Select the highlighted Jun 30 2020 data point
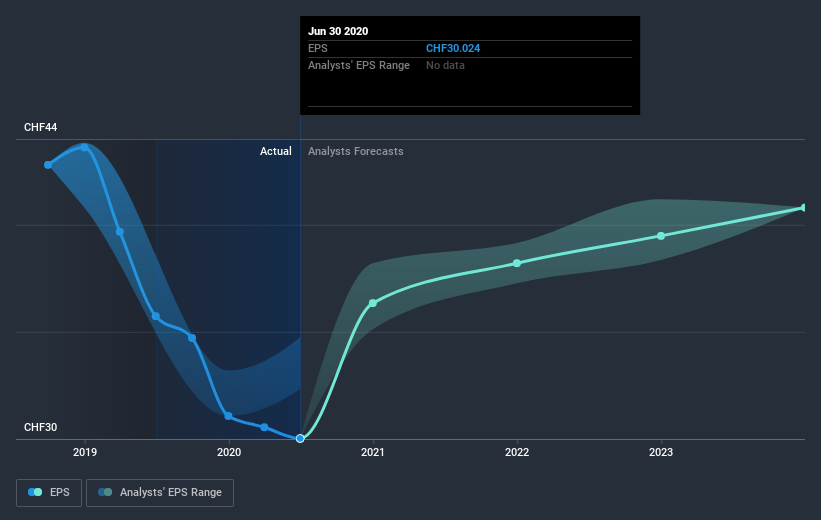Viewport: 821px width, 520px height. click(x=300, y=438)
